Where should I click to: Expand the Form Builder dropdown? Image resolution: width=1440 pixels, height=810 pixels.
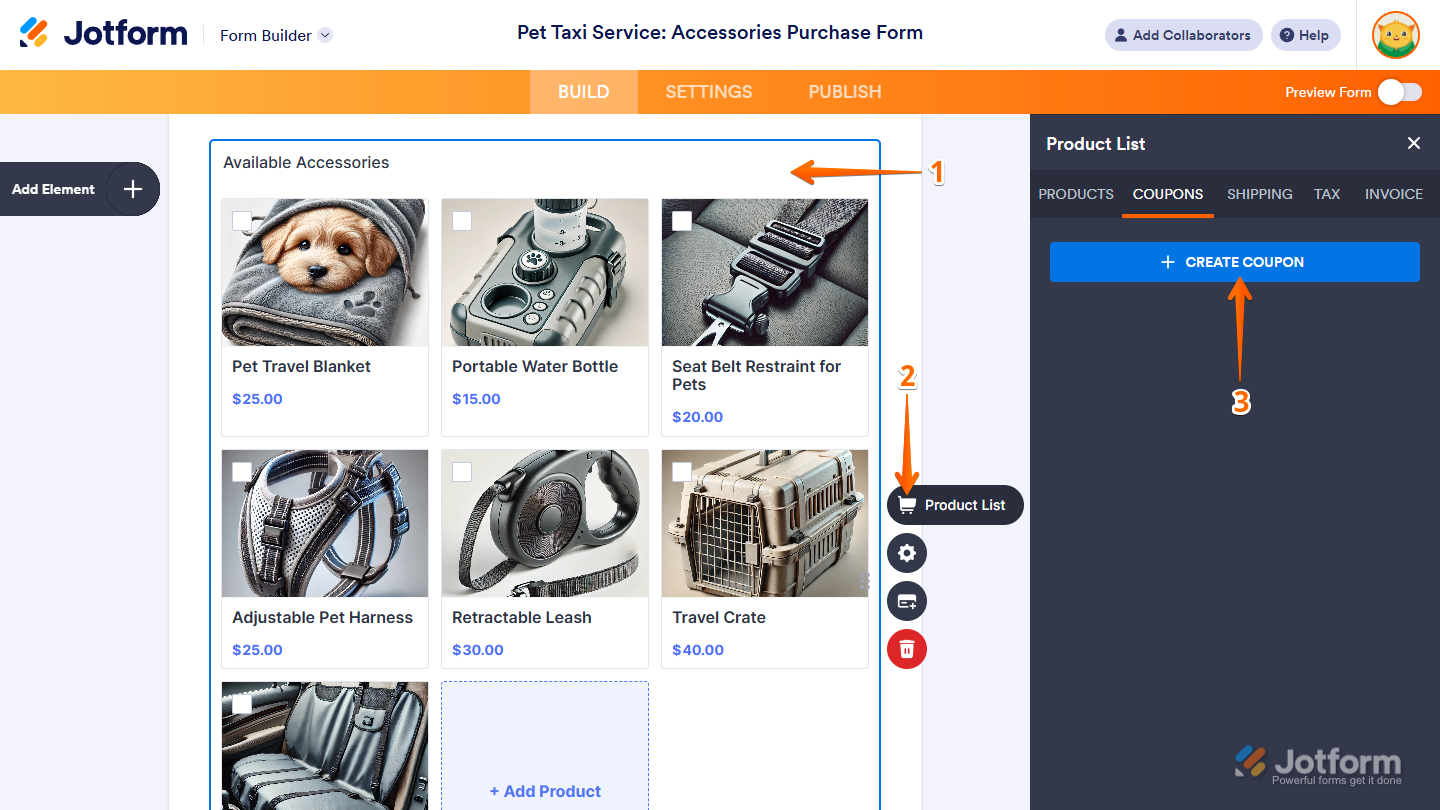click(325, 35)
